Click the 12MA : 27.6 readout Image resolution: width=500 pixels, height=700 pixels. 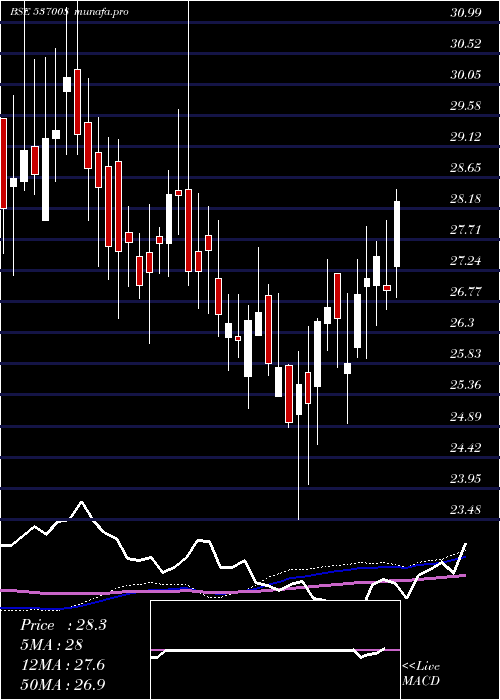[x=62, y=665]
